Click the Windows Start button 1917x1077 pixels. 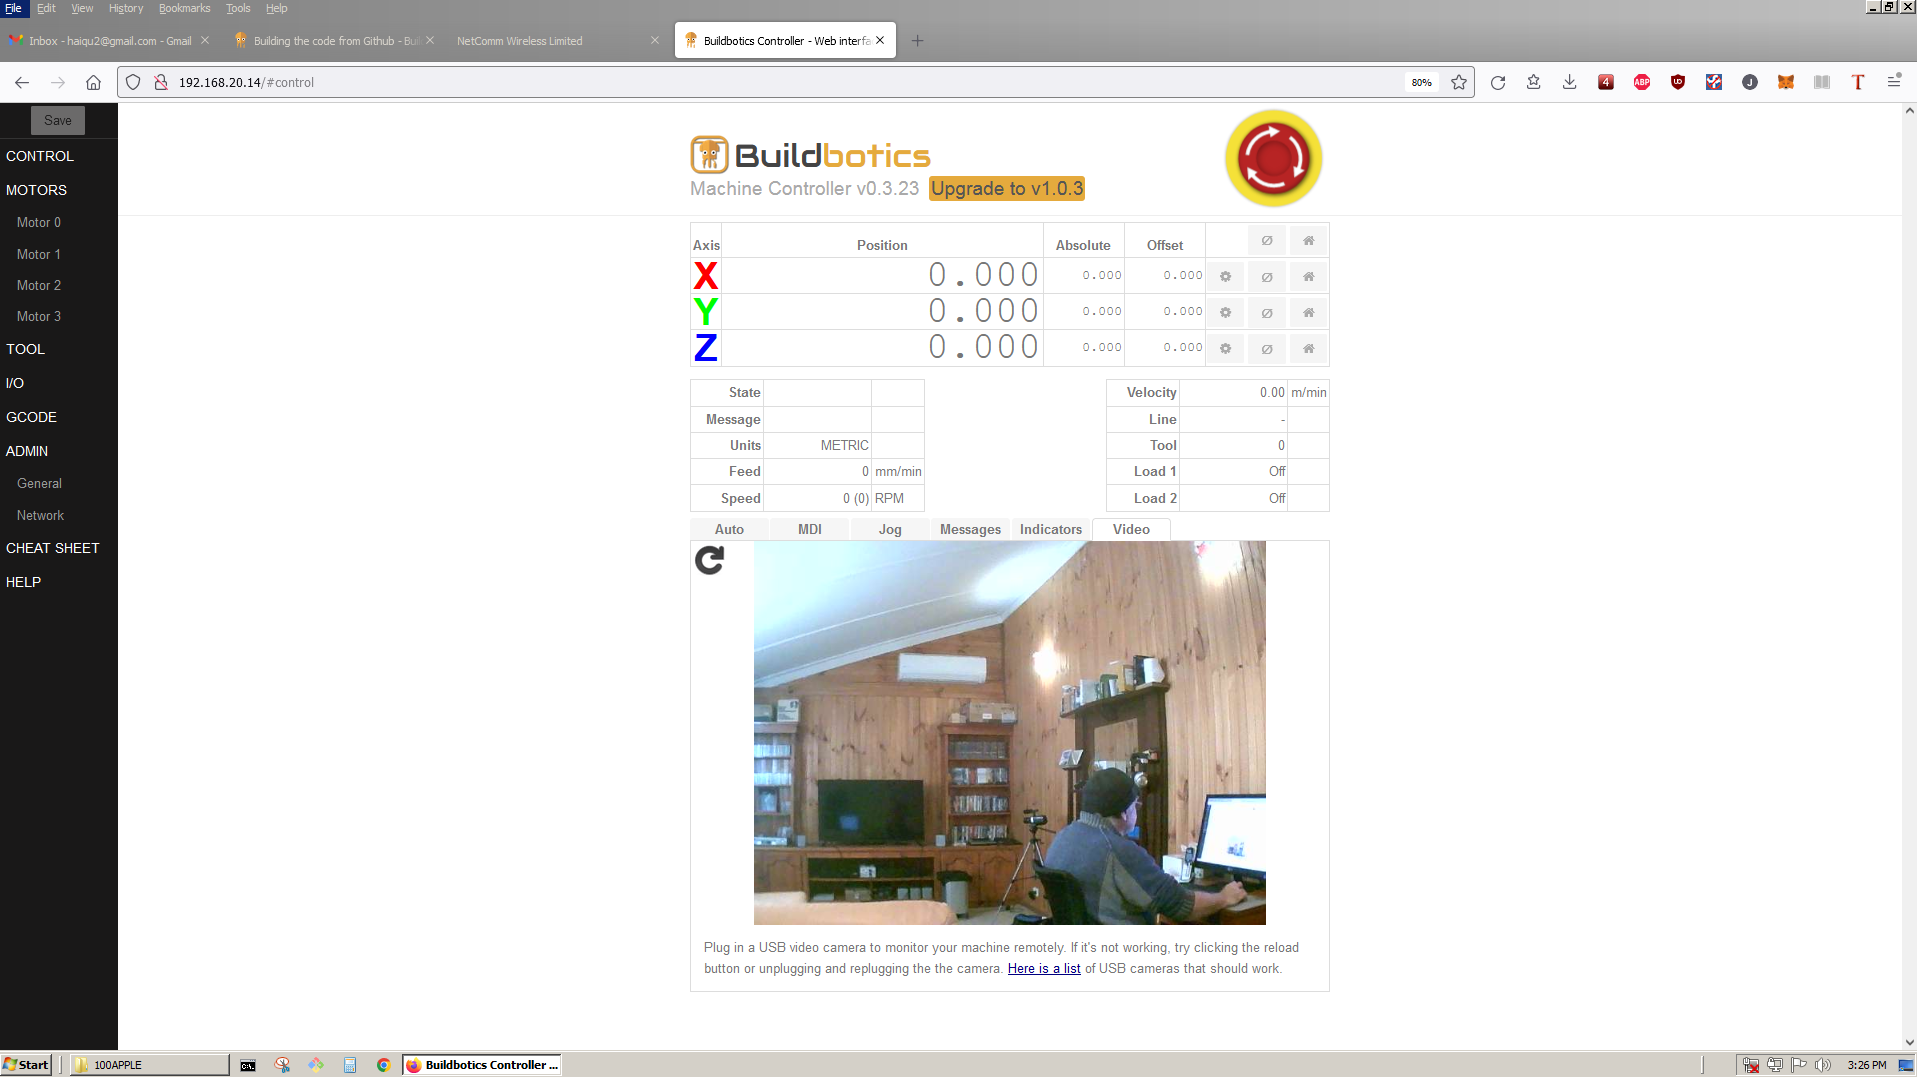[x=27, y=1065]
